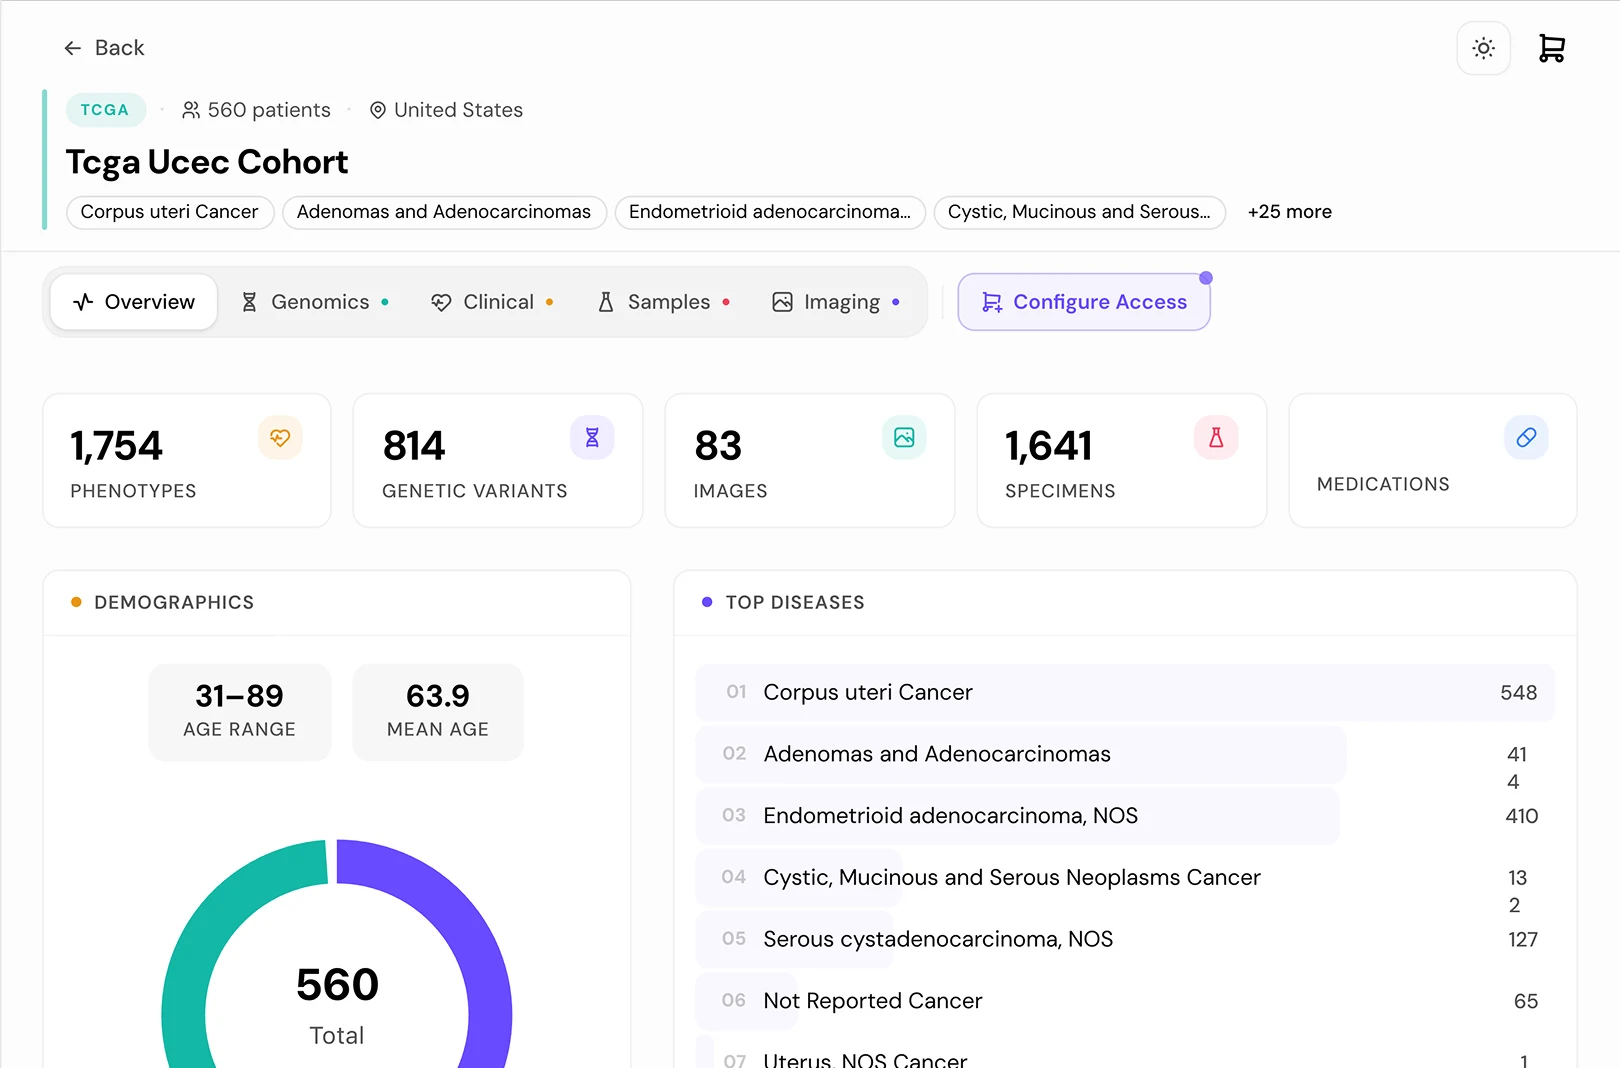Open the 1,641 Specimens card
This screenshot has height=1068, width=1620.
click(1122, 461)
